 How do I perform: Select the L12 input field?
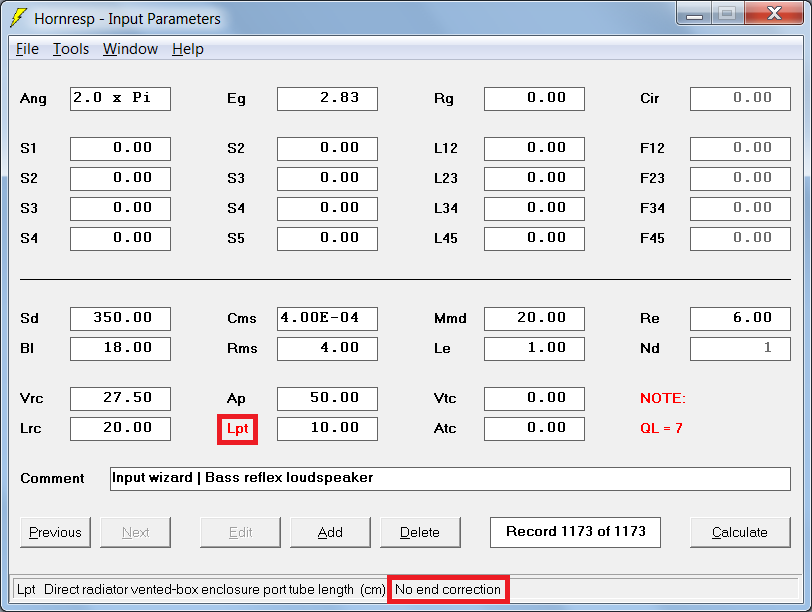pyautogui.click(x=534, y=149)
